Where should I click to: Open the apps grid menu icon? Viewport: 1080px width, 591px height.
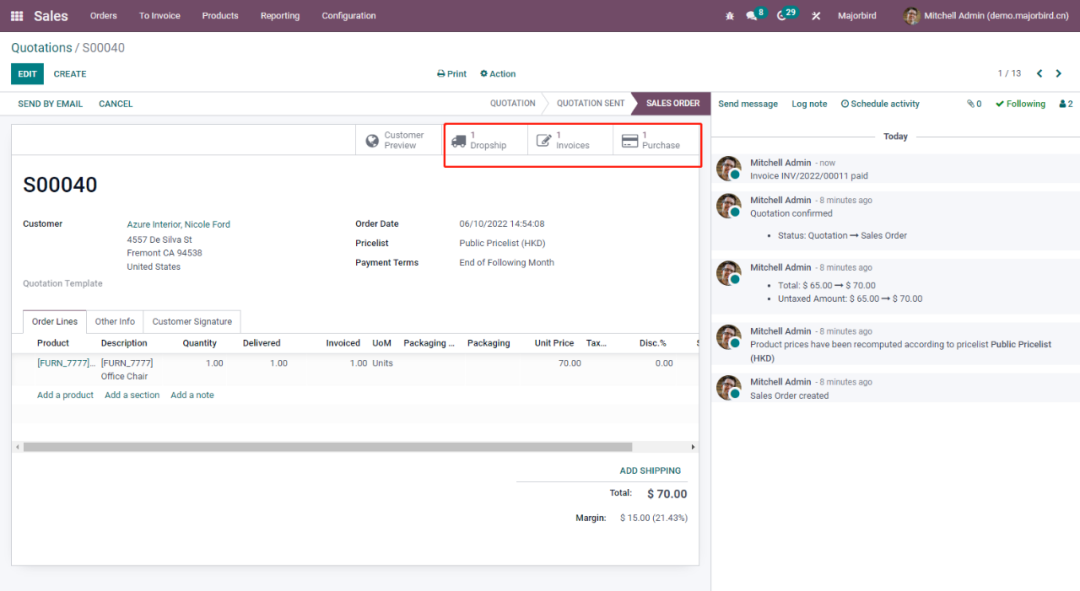click(17, 16)
